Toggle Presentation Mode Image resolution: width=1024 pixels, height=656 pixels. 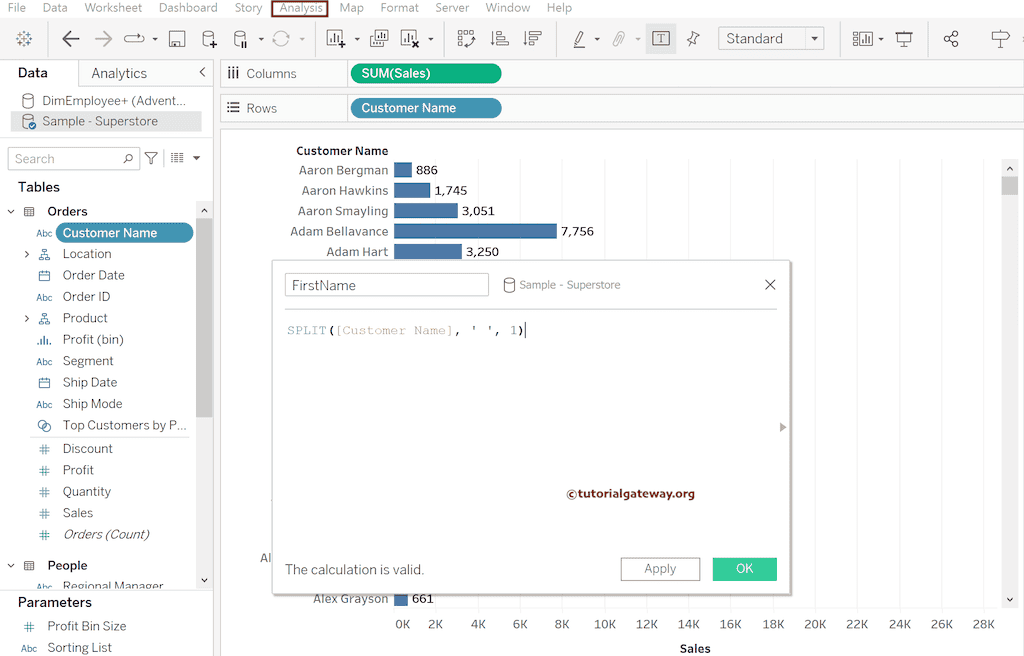904,39
